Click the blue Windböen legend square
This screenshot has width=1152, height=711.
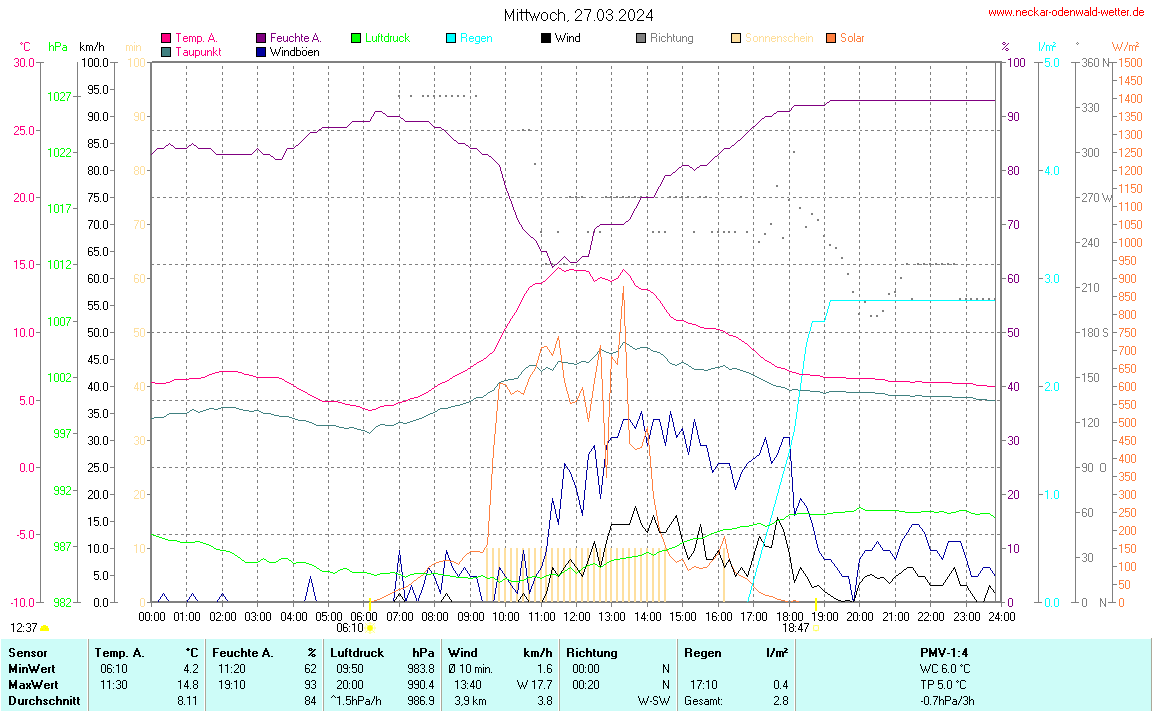click(x=261, y=52)
